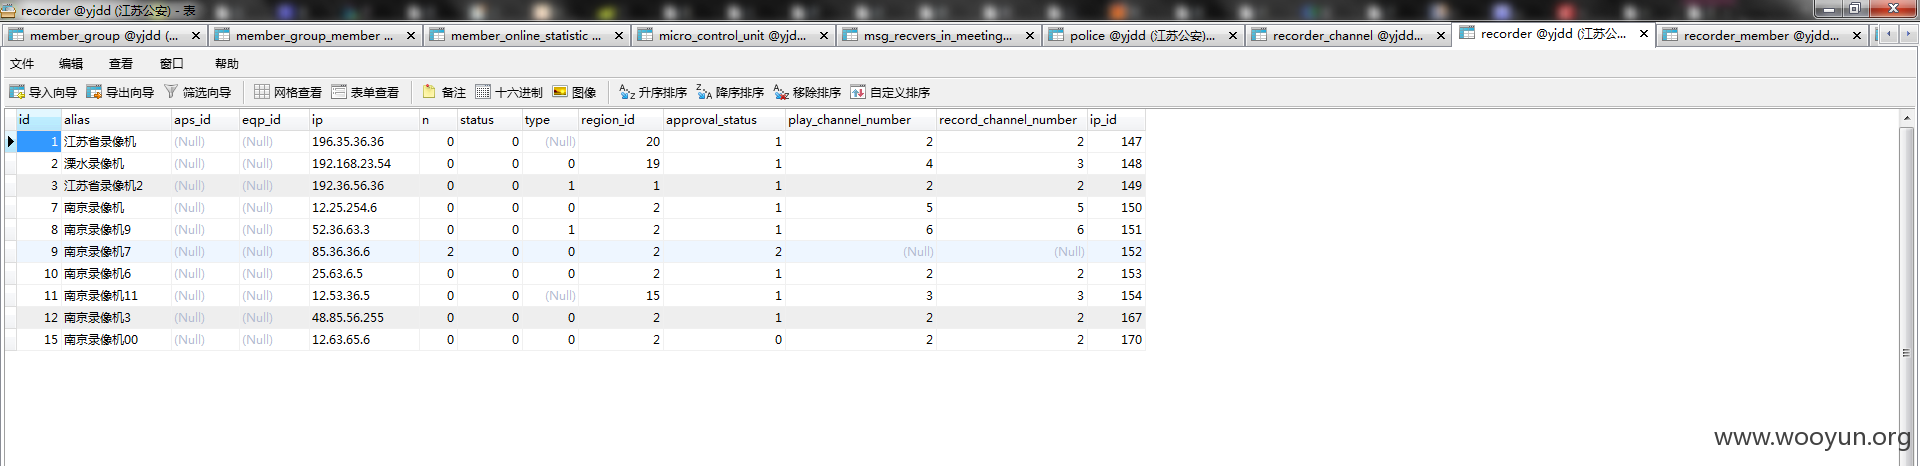Open the 编辑 menu
This screenshot has width=1920, height=466.
pos(71,63)
